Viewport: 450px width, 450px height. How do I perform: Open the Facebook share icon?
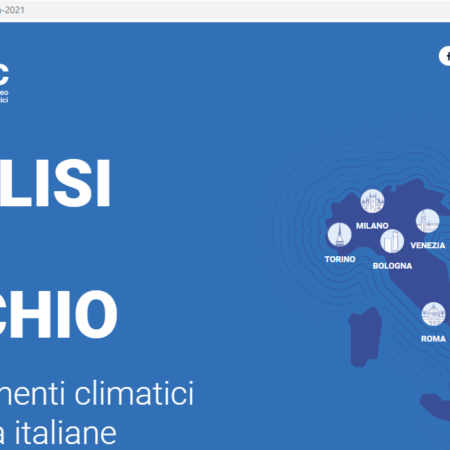(x=445, y=56)
